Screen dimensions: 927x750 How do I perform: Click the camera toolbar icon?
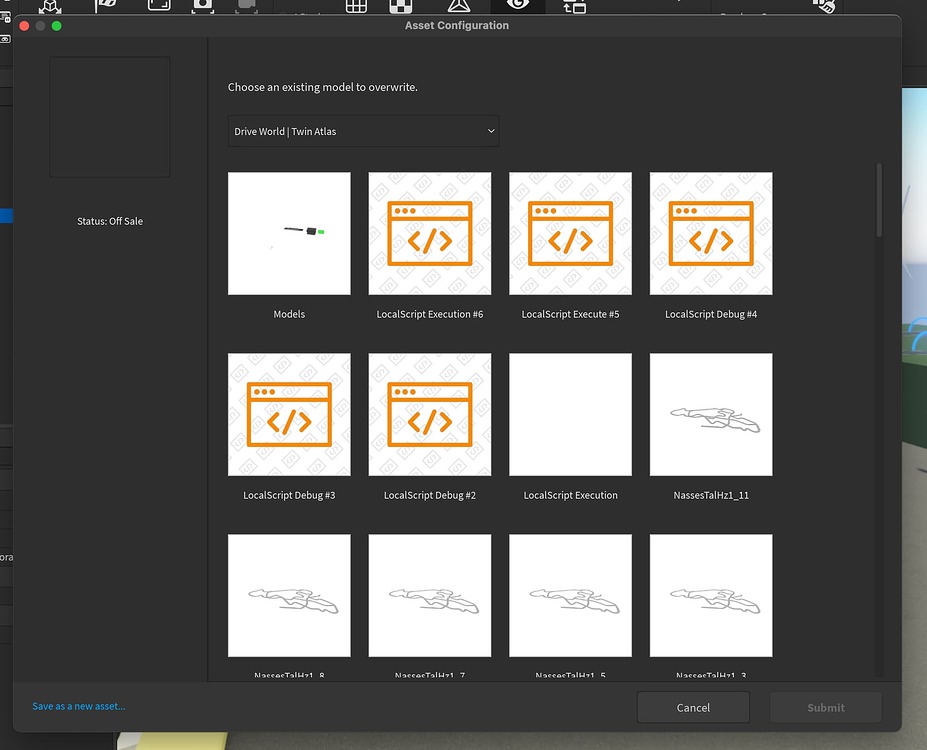coord(203,7)
